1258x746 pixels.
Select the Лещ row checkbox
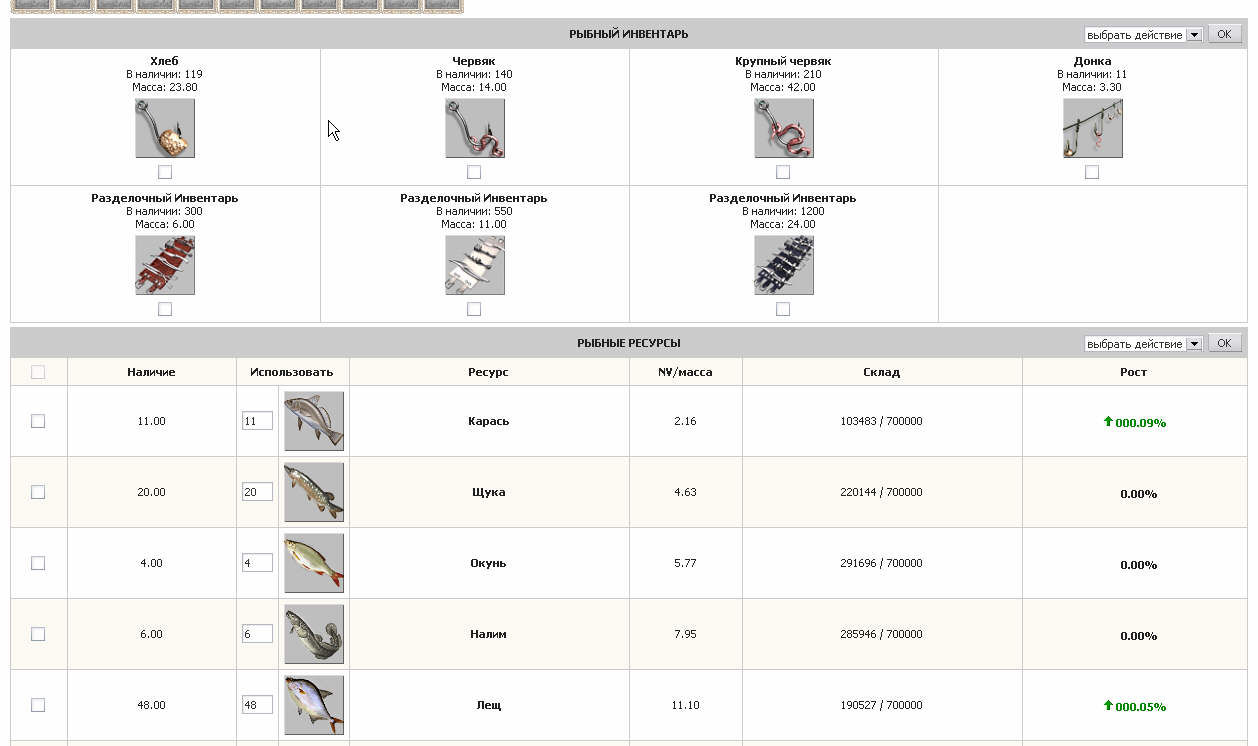pos(38,705)
